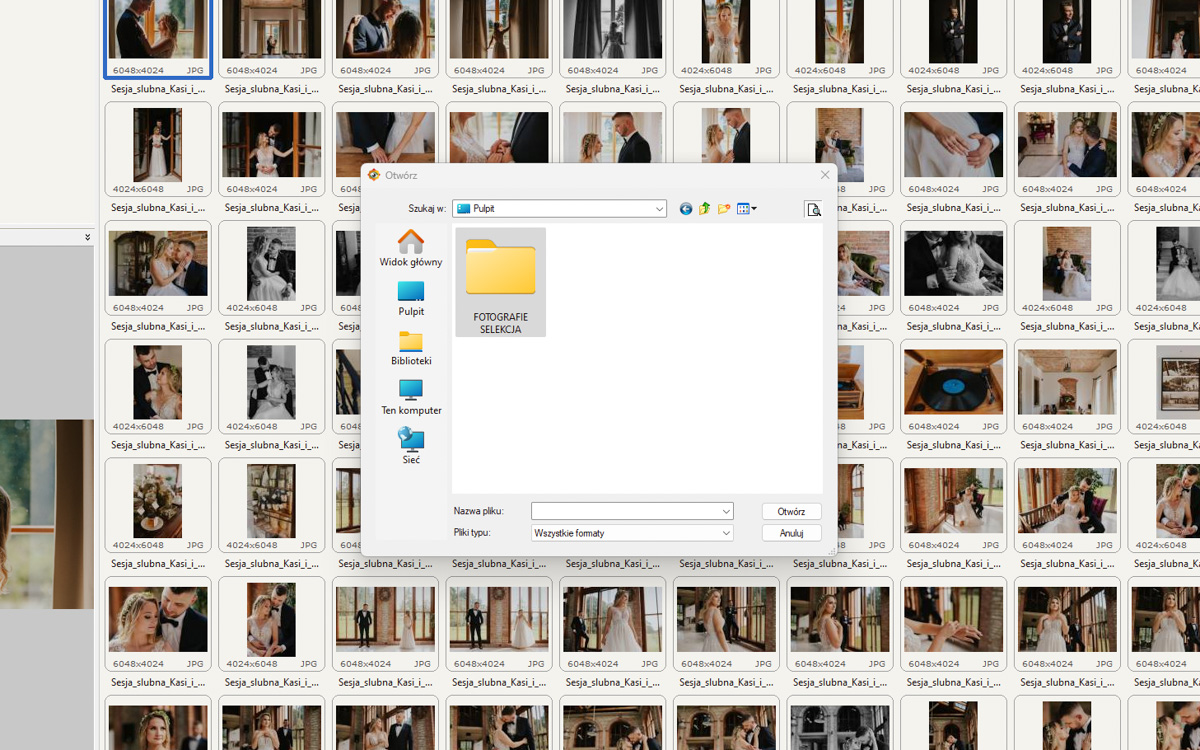Select the FOTOGRAFIE SELEKCJA folder

(x=500, y=282)
